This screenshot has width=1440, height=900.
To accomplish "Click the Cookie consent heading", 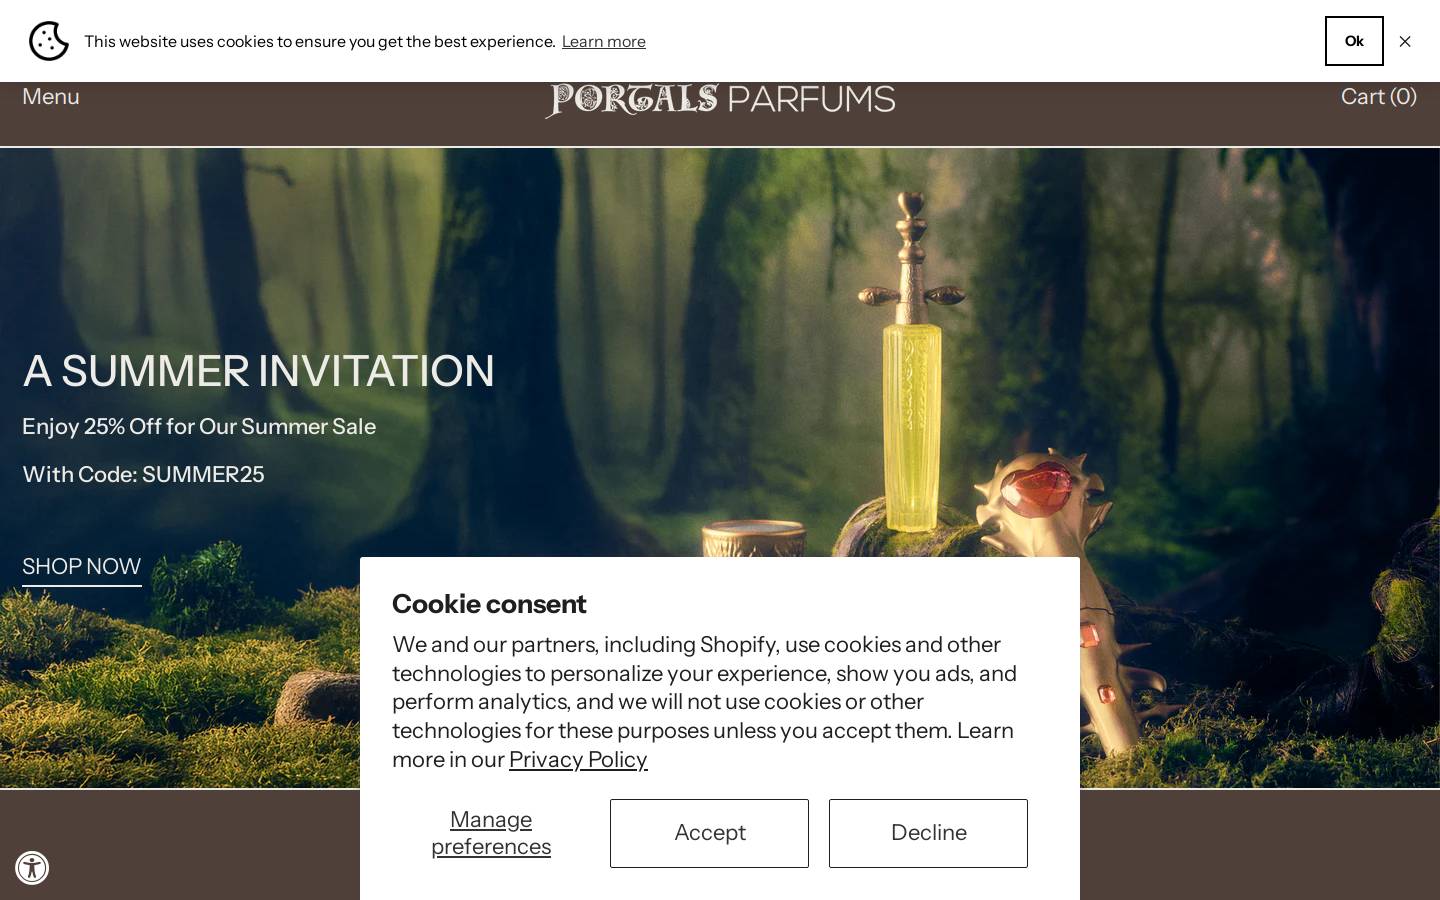I will point(489,604).
